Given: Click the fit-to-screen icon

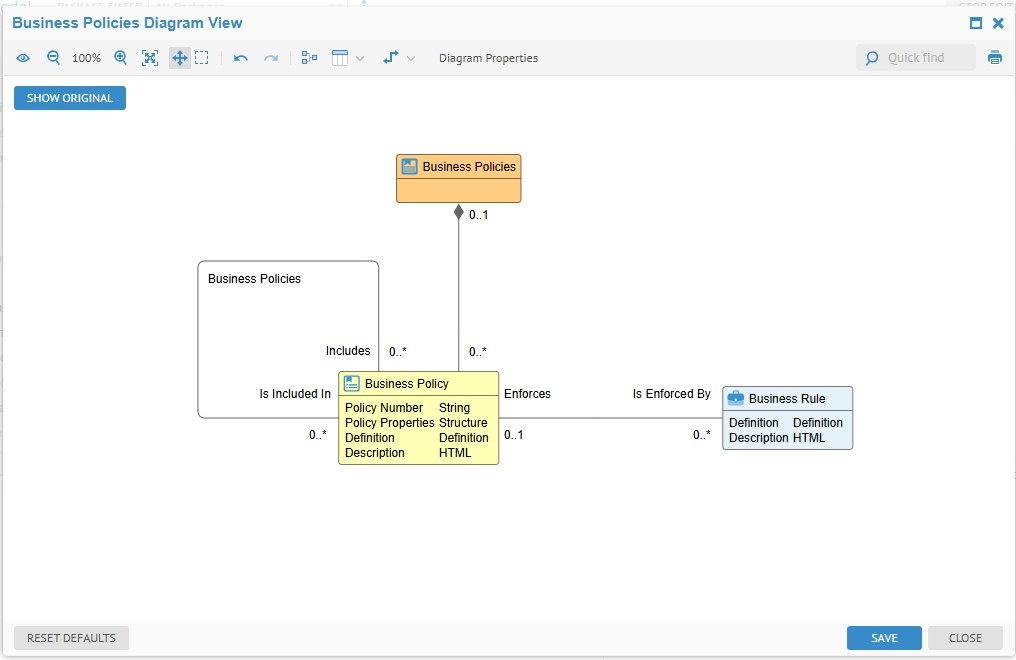Looking at the screenshot, I should [x=150, y=58].
